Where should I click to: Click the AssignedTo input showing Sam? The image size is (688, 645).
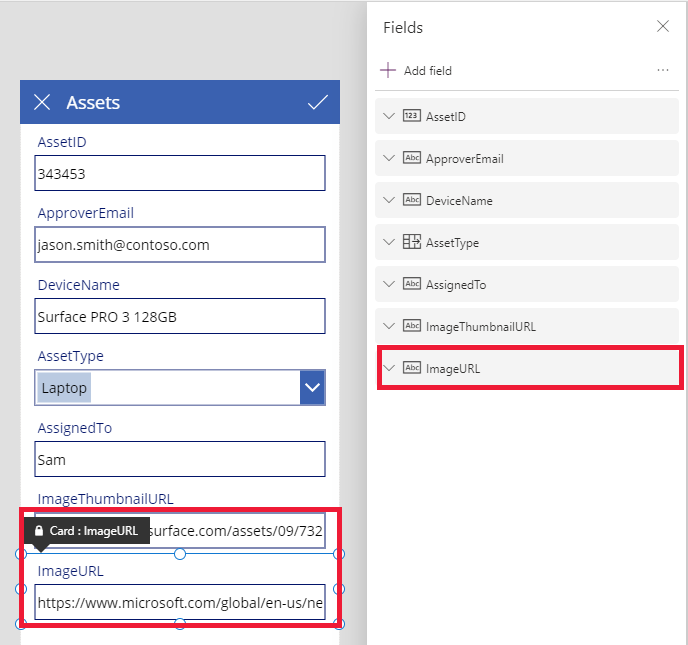pos(180,459)
